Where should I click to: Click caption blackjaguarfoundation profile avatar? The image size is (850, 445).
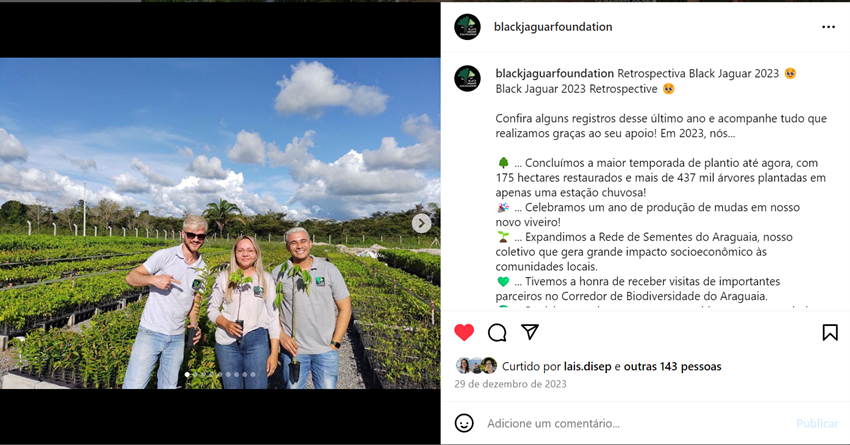coord(467,79)
